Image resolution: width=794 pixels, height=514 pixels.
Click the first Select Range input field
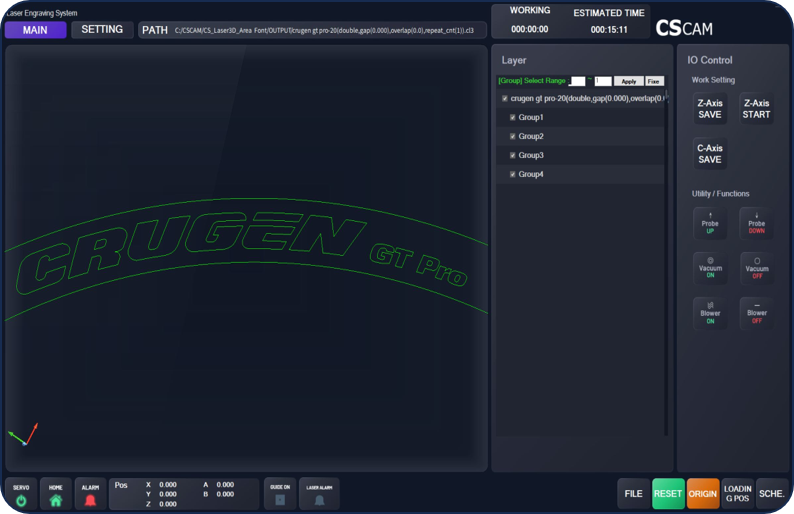coord(577,81)
